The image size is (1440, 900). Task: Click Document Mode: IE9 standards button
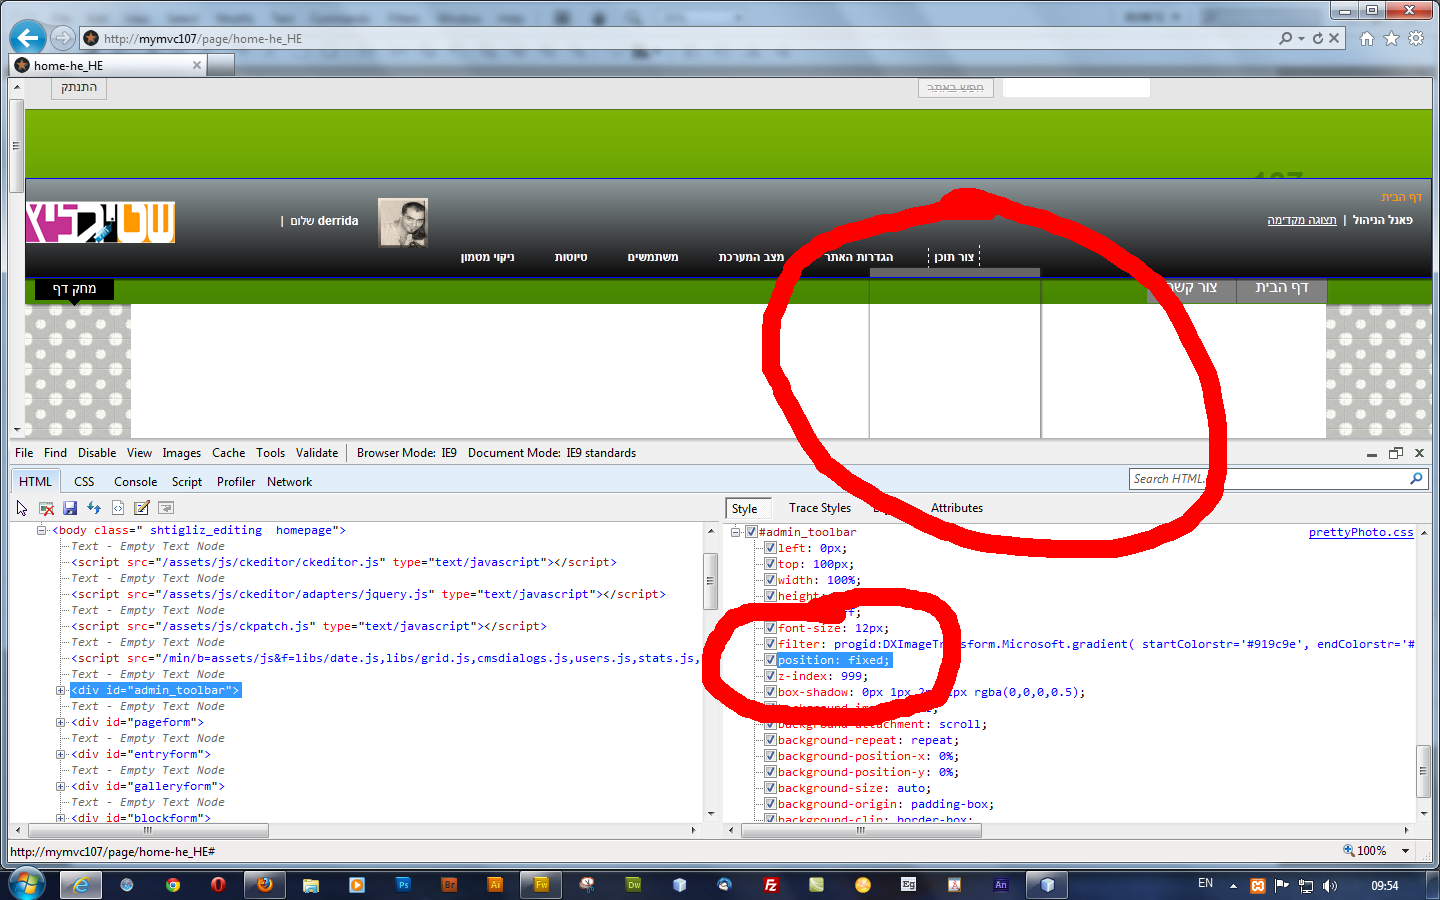tap(552, 453)
